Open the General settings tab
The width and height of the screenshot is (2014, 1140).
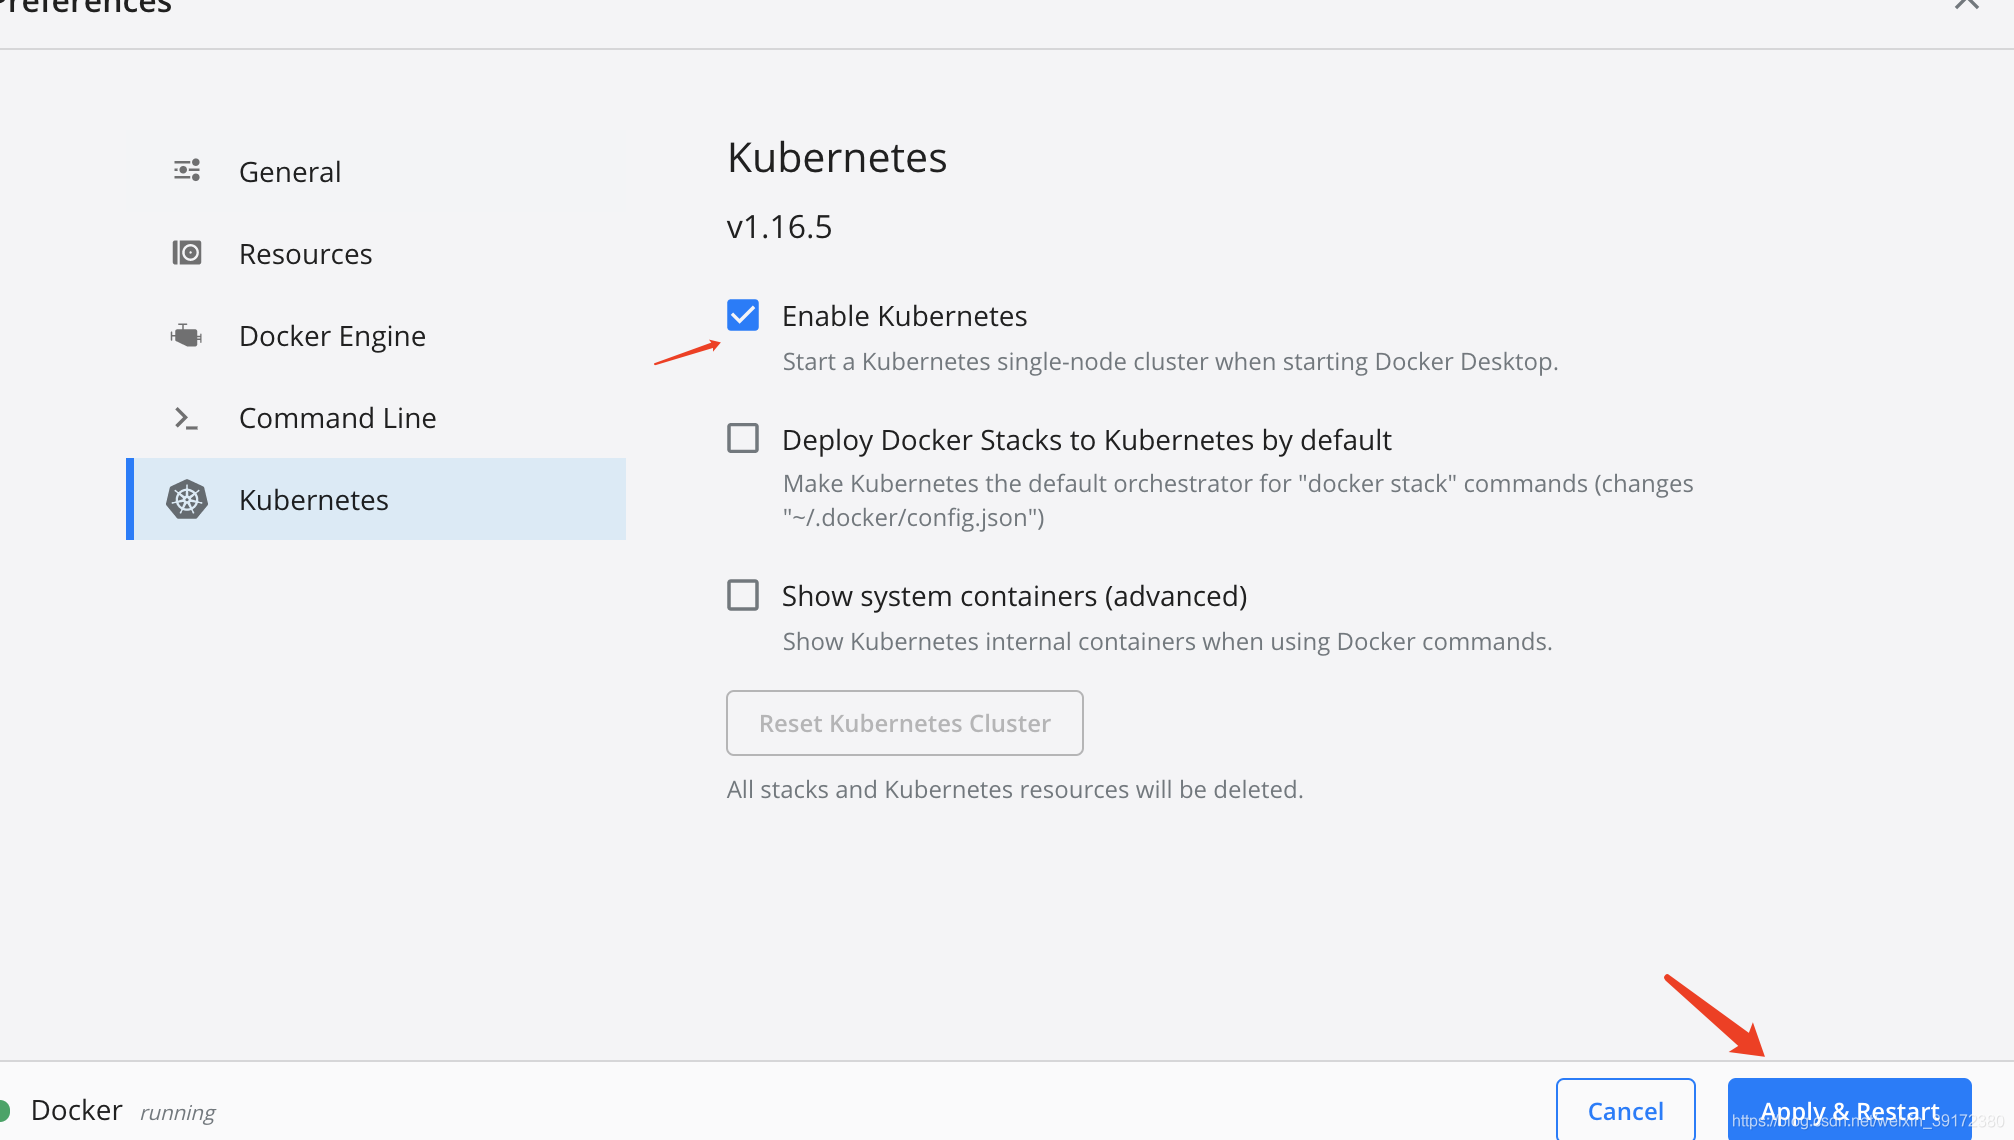coord(290,172)
